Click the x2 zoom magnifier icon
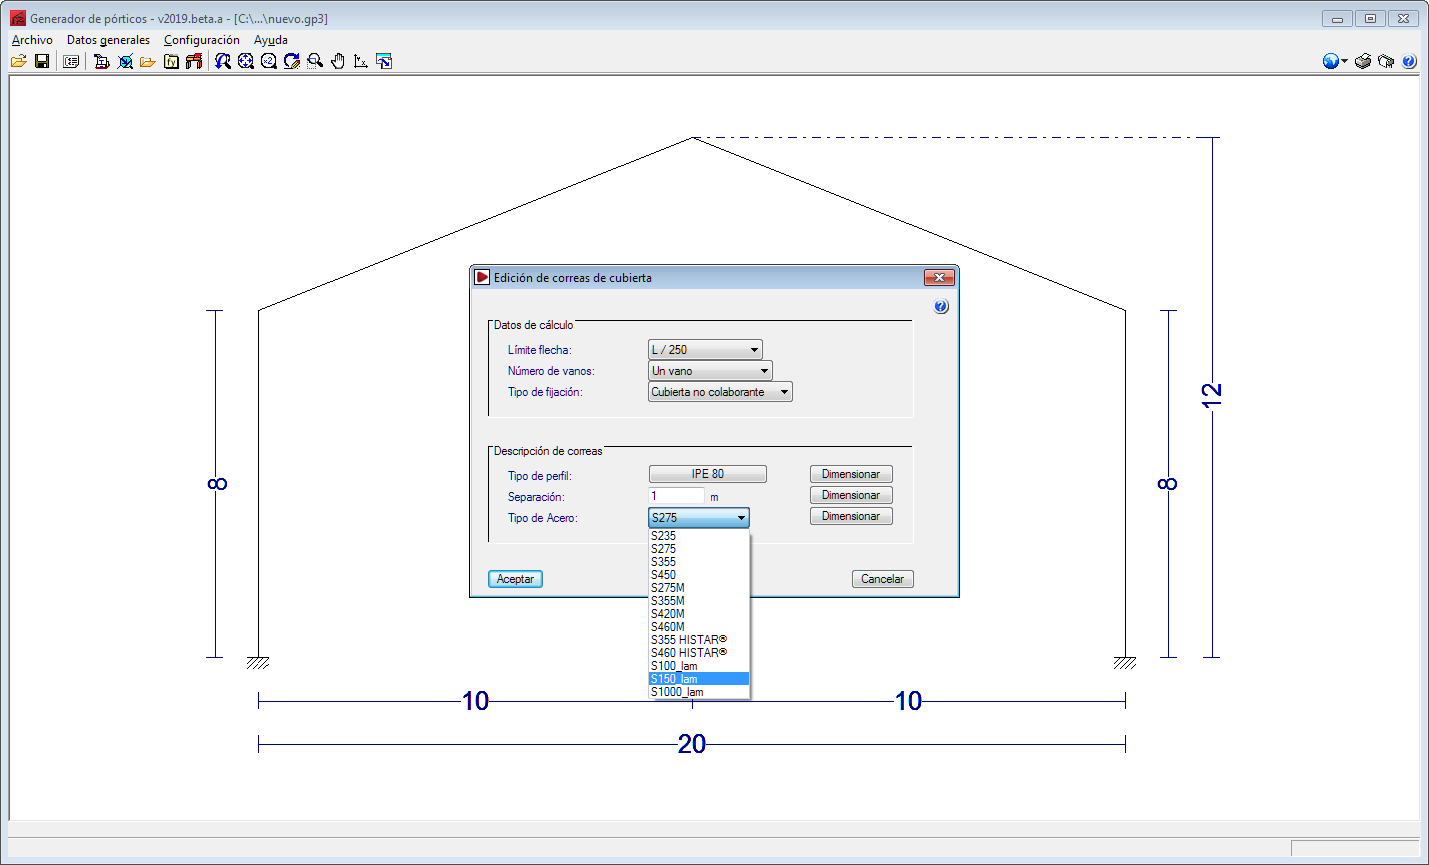The height and width of the screenshot is (865, 1429). [x=269, y=61]
